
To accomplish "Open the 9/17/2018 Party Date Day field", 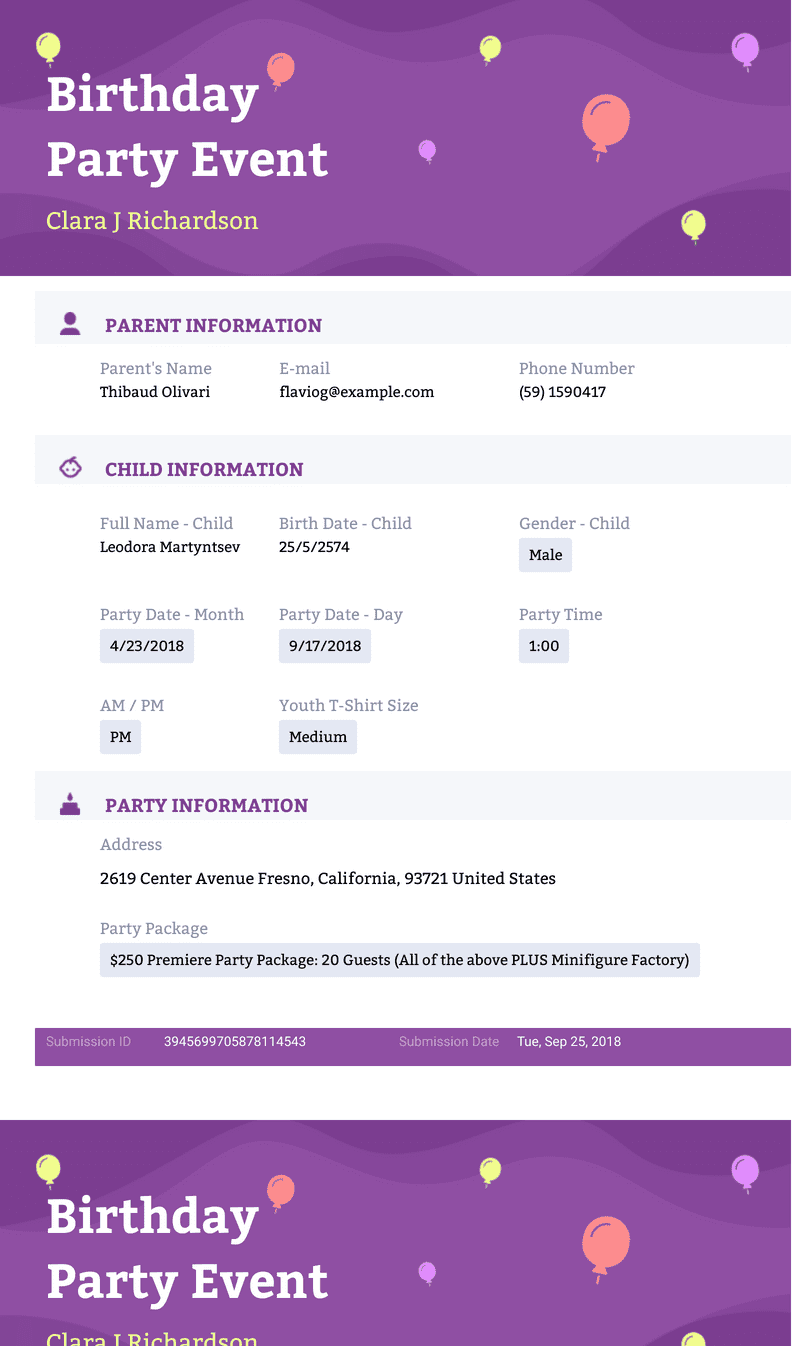I will click(325, 646).
